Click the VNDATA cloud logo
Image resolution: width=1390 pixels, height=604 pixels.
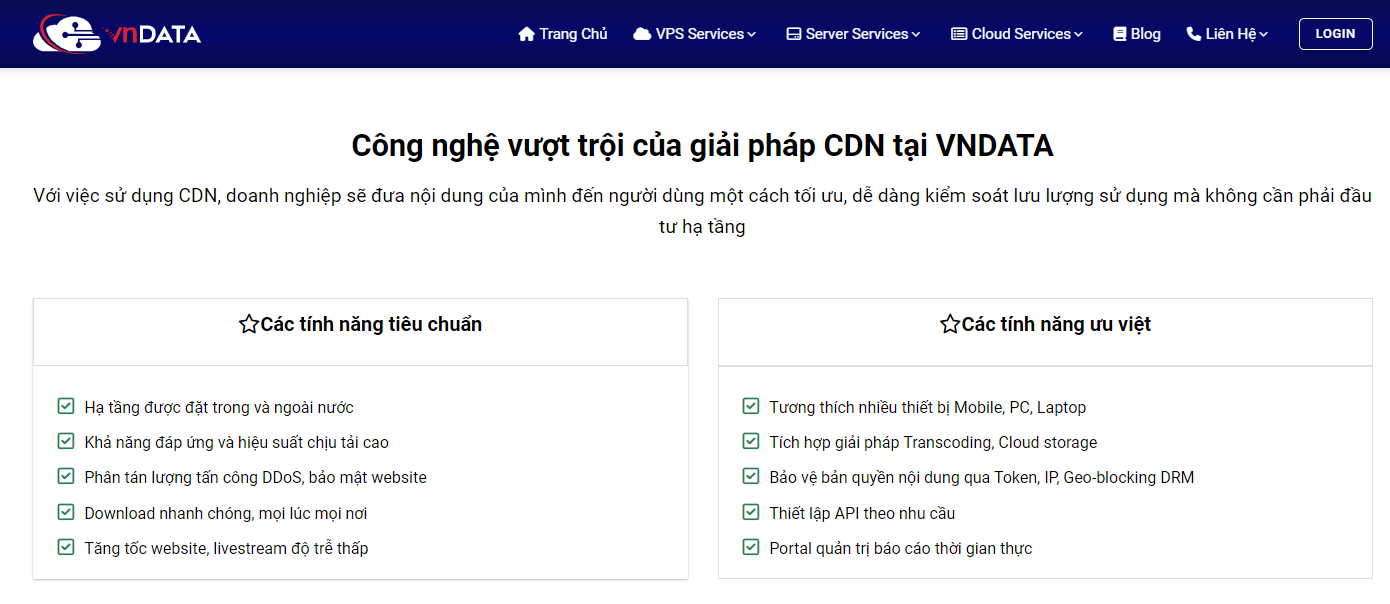point(67,33)
